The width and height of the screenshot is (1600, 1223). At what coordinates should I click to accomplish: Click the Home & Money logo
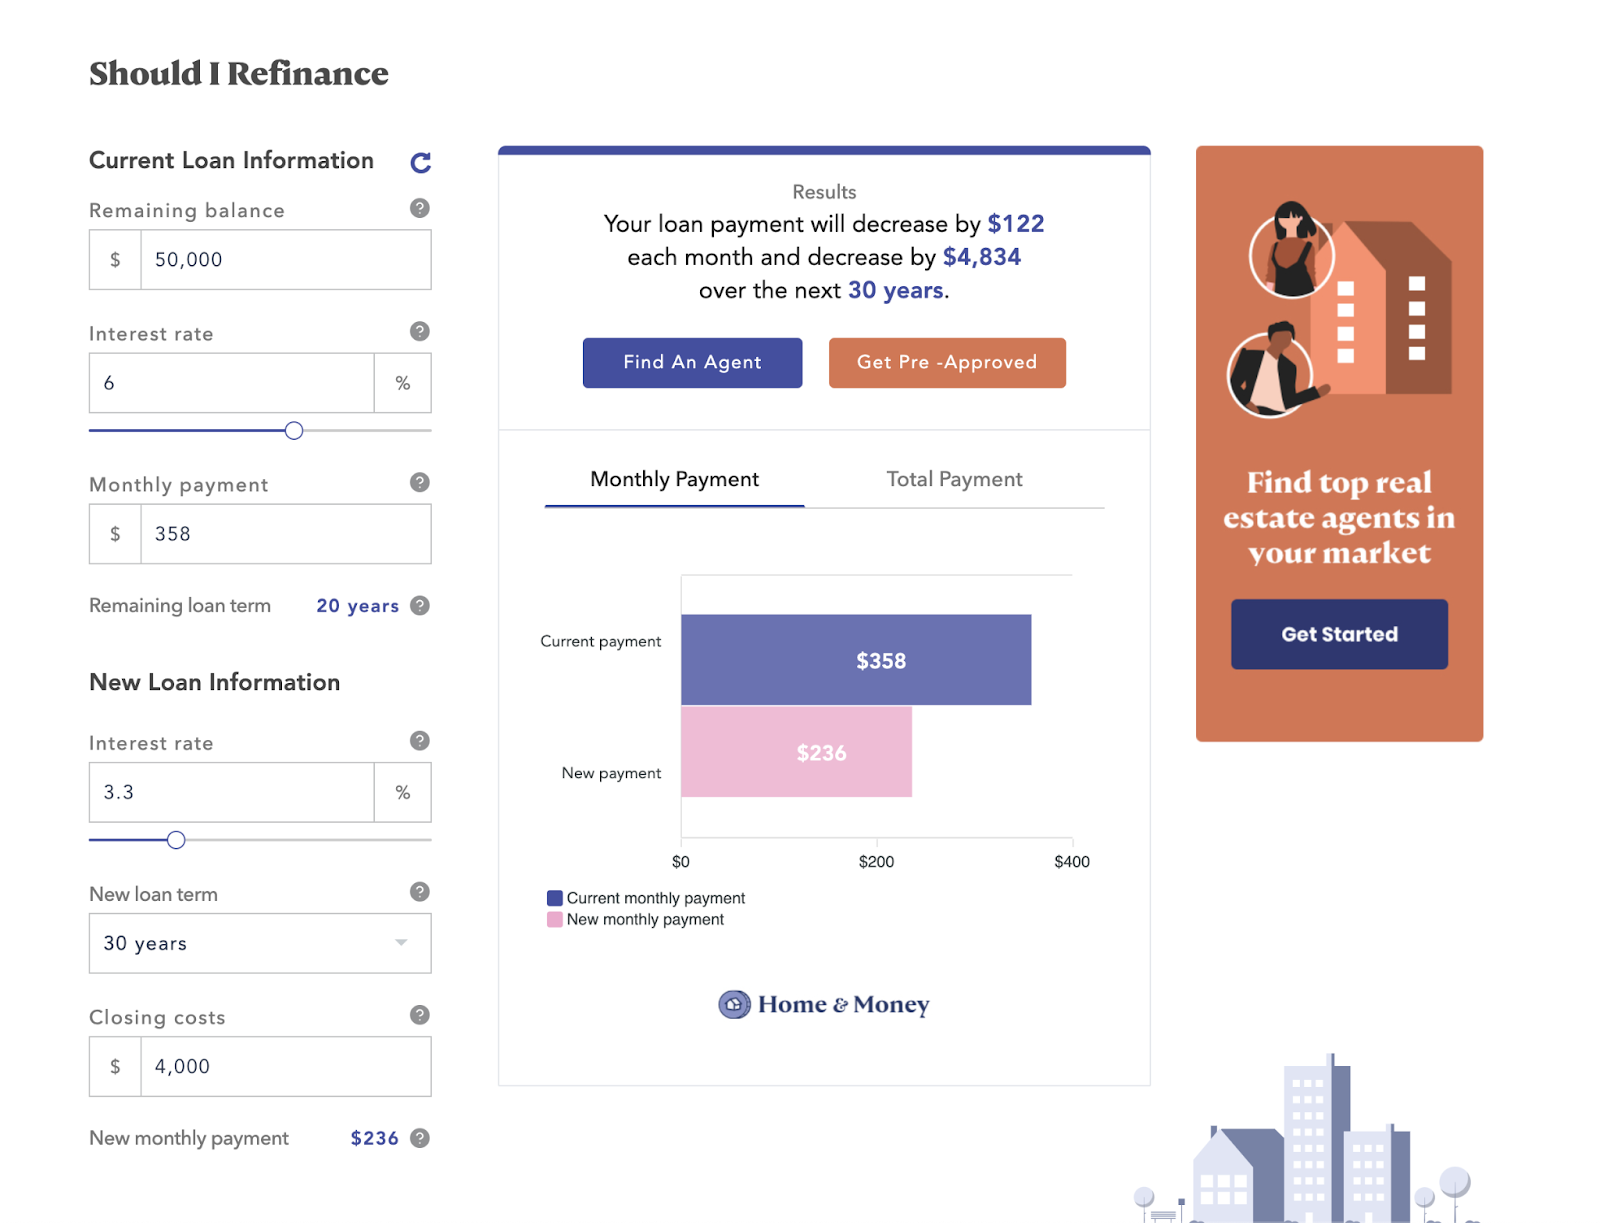824,1004
